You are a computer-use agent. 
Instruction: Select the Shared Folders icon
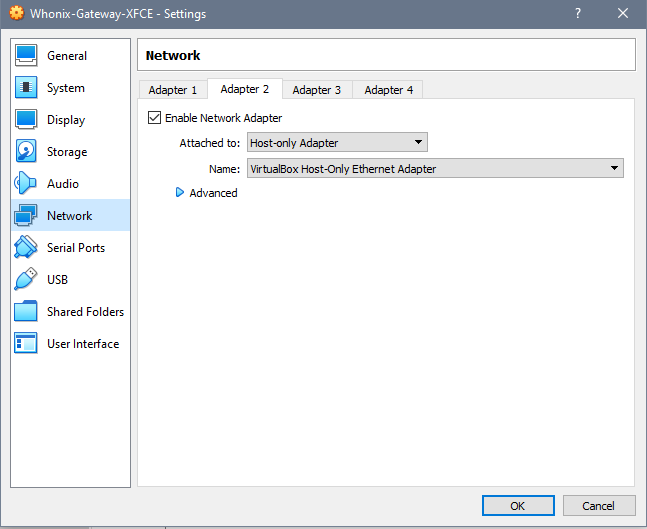click(27, 312)
